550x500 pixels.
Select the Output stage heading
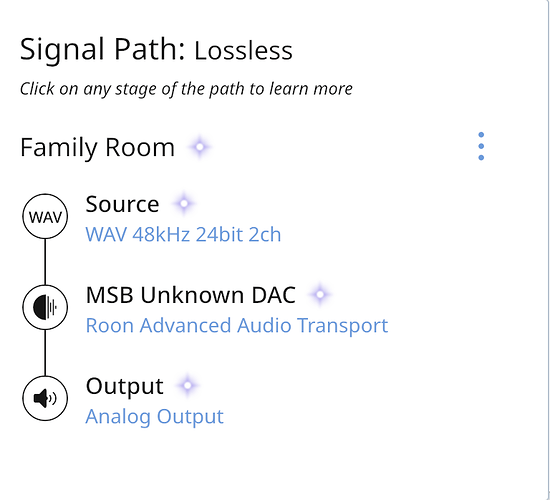coord(125,386)
